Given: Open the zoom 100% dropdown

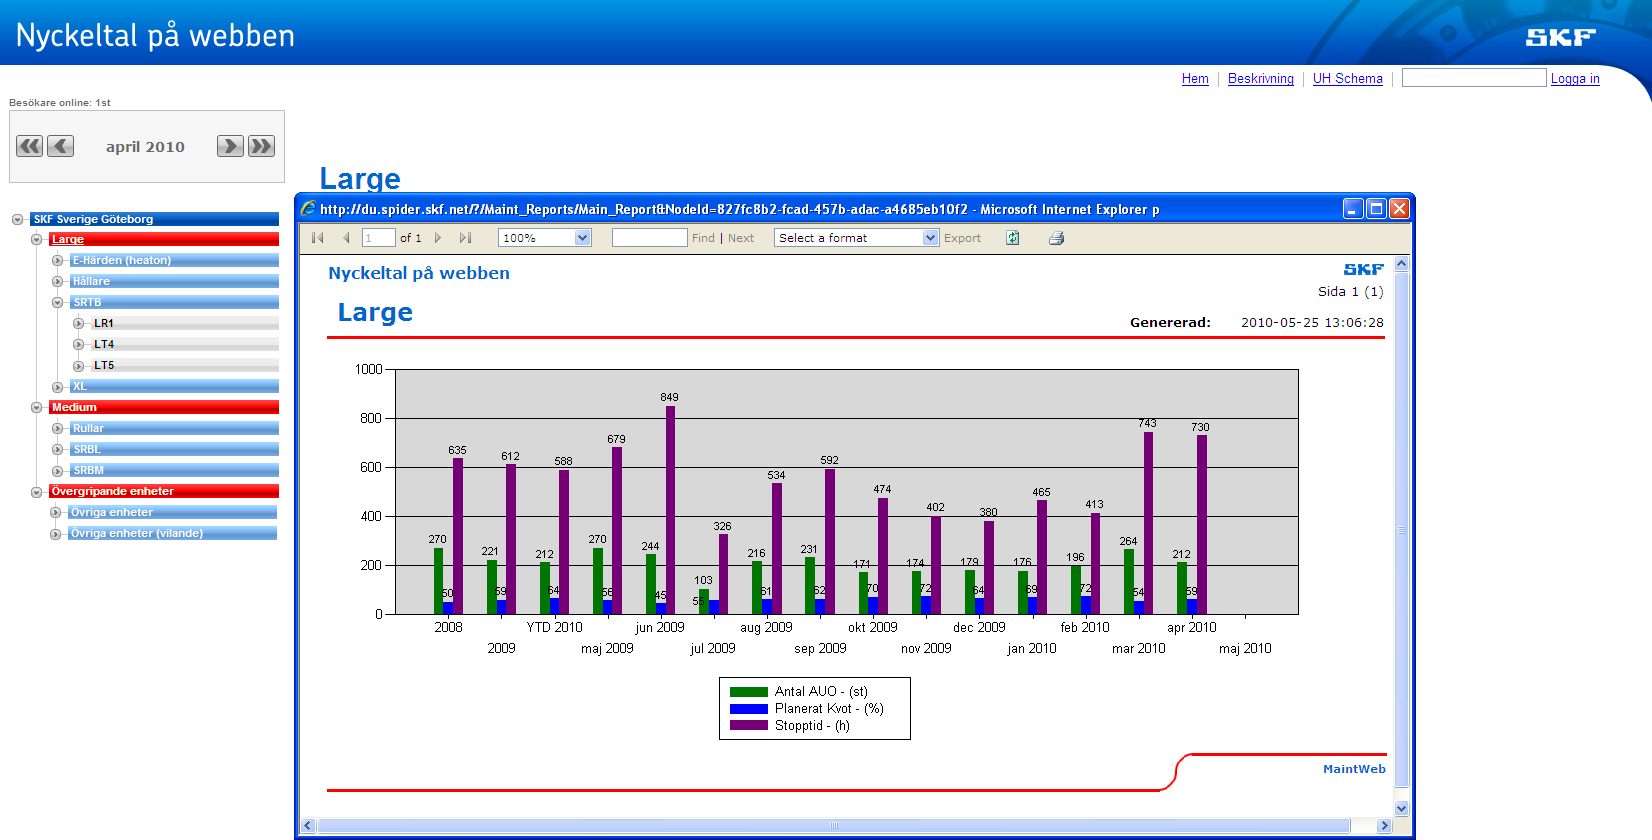Looking at the screenshot, I should tap(583, 238).
